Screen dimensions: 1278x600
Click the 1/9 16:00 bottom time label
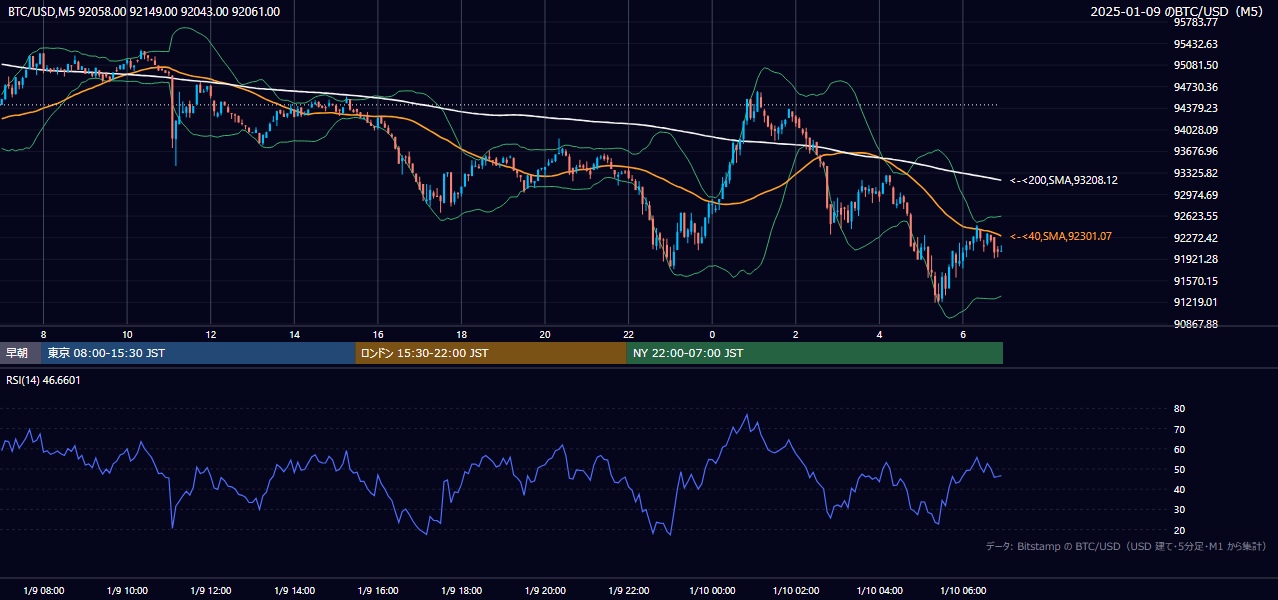pyautogui.click(x=378, y=591)
